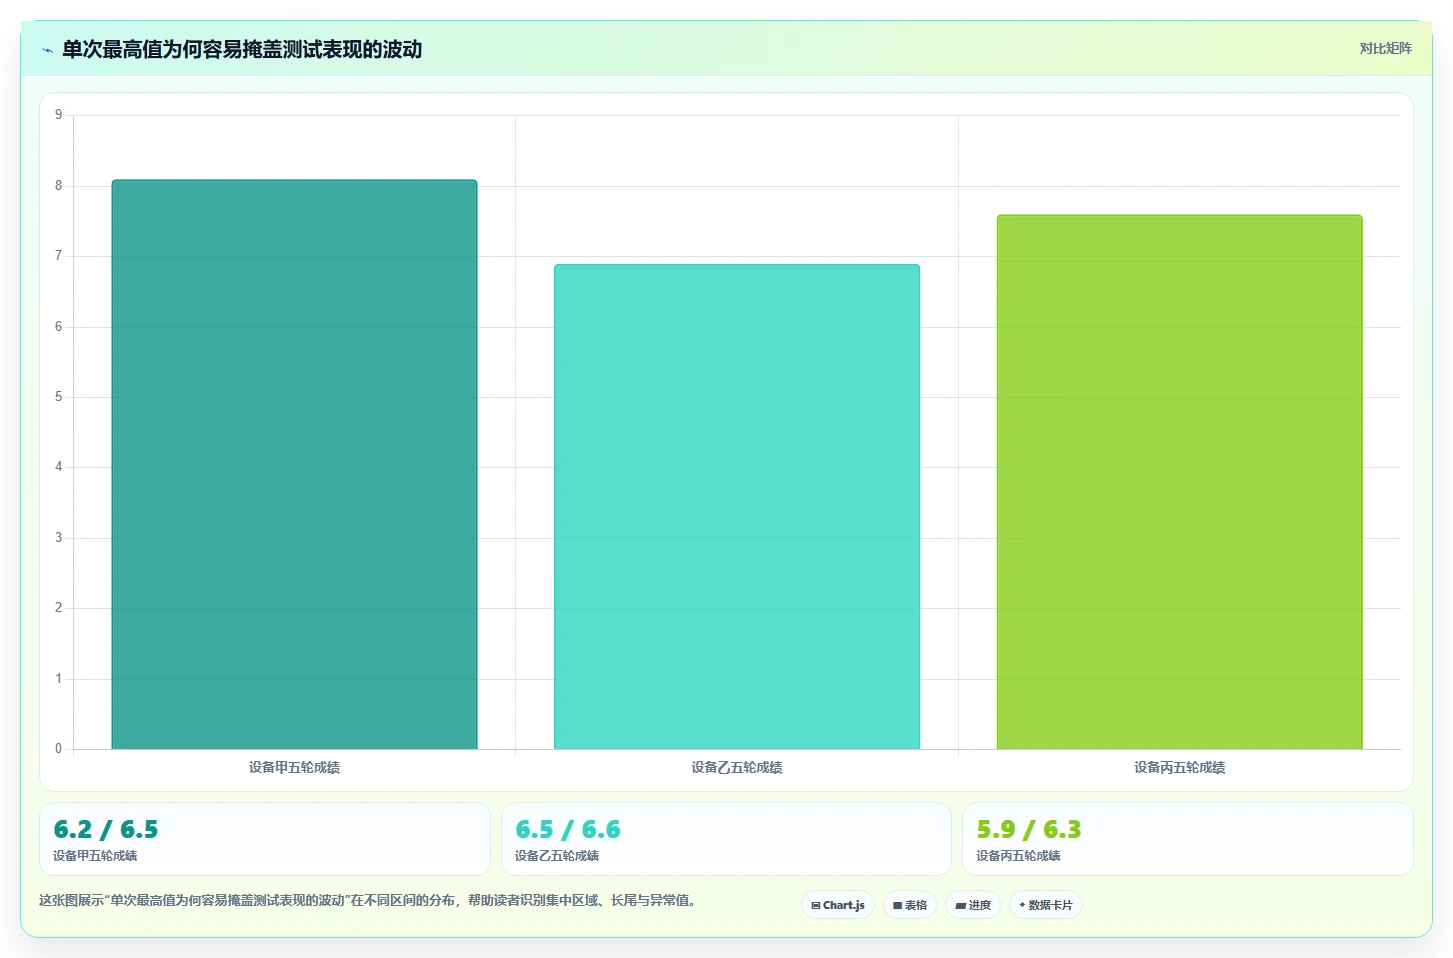This screenshot has height=958, width=1453.
Task: Click x-axis label 设备丙五轮成绩
Action: (x=1179, y=767)
